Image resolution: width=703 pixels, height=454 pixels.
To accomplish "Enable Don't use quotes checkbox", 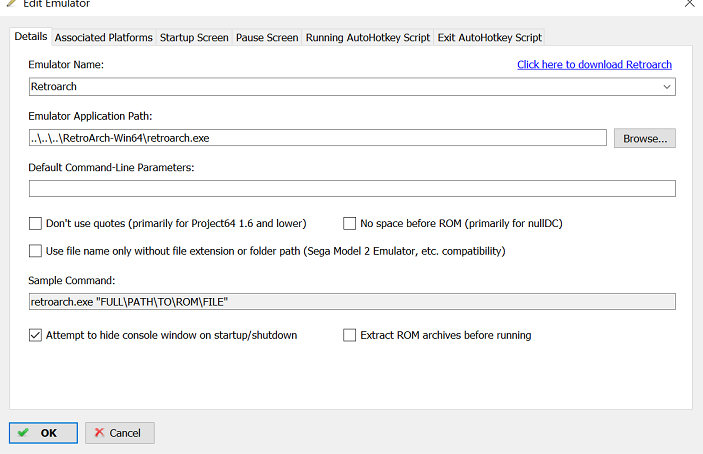I will pyautogui.click(x=35, y=223).
